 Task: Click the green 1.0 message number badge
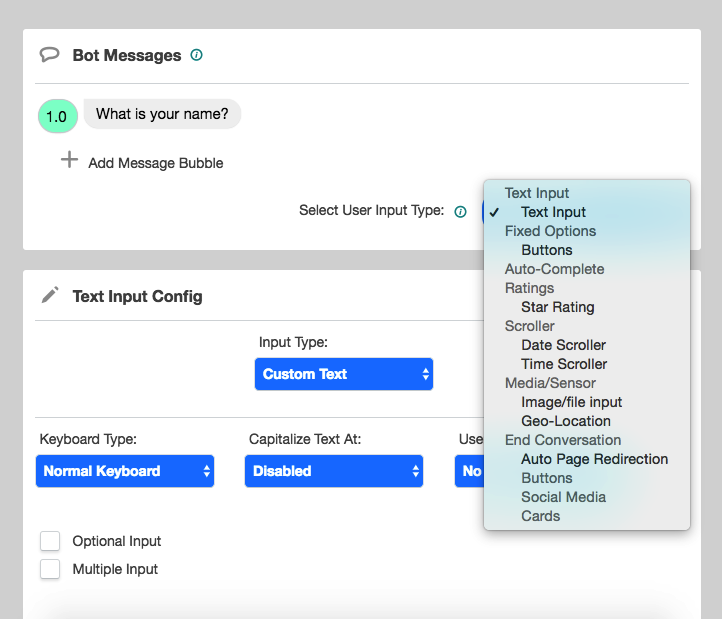(x=58, y=116)
